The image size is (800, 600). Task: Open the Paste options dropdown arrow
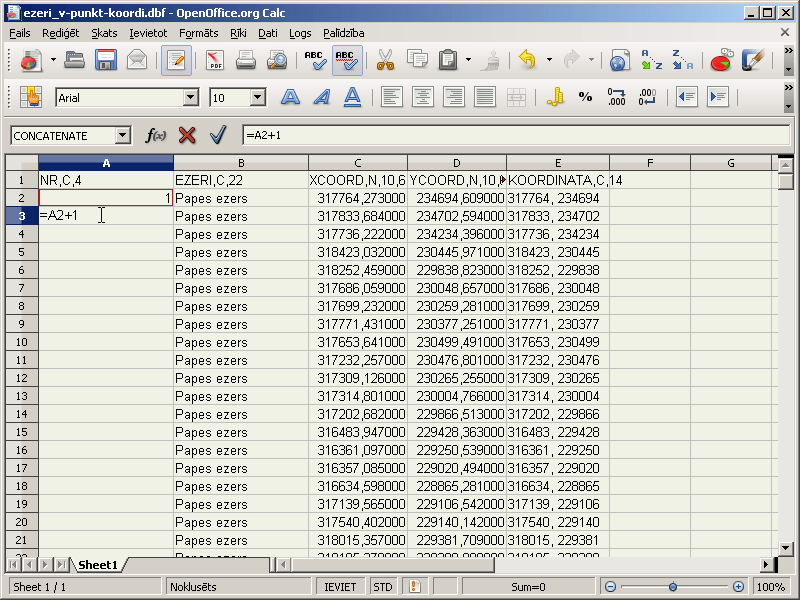click(x=468, y=60)
